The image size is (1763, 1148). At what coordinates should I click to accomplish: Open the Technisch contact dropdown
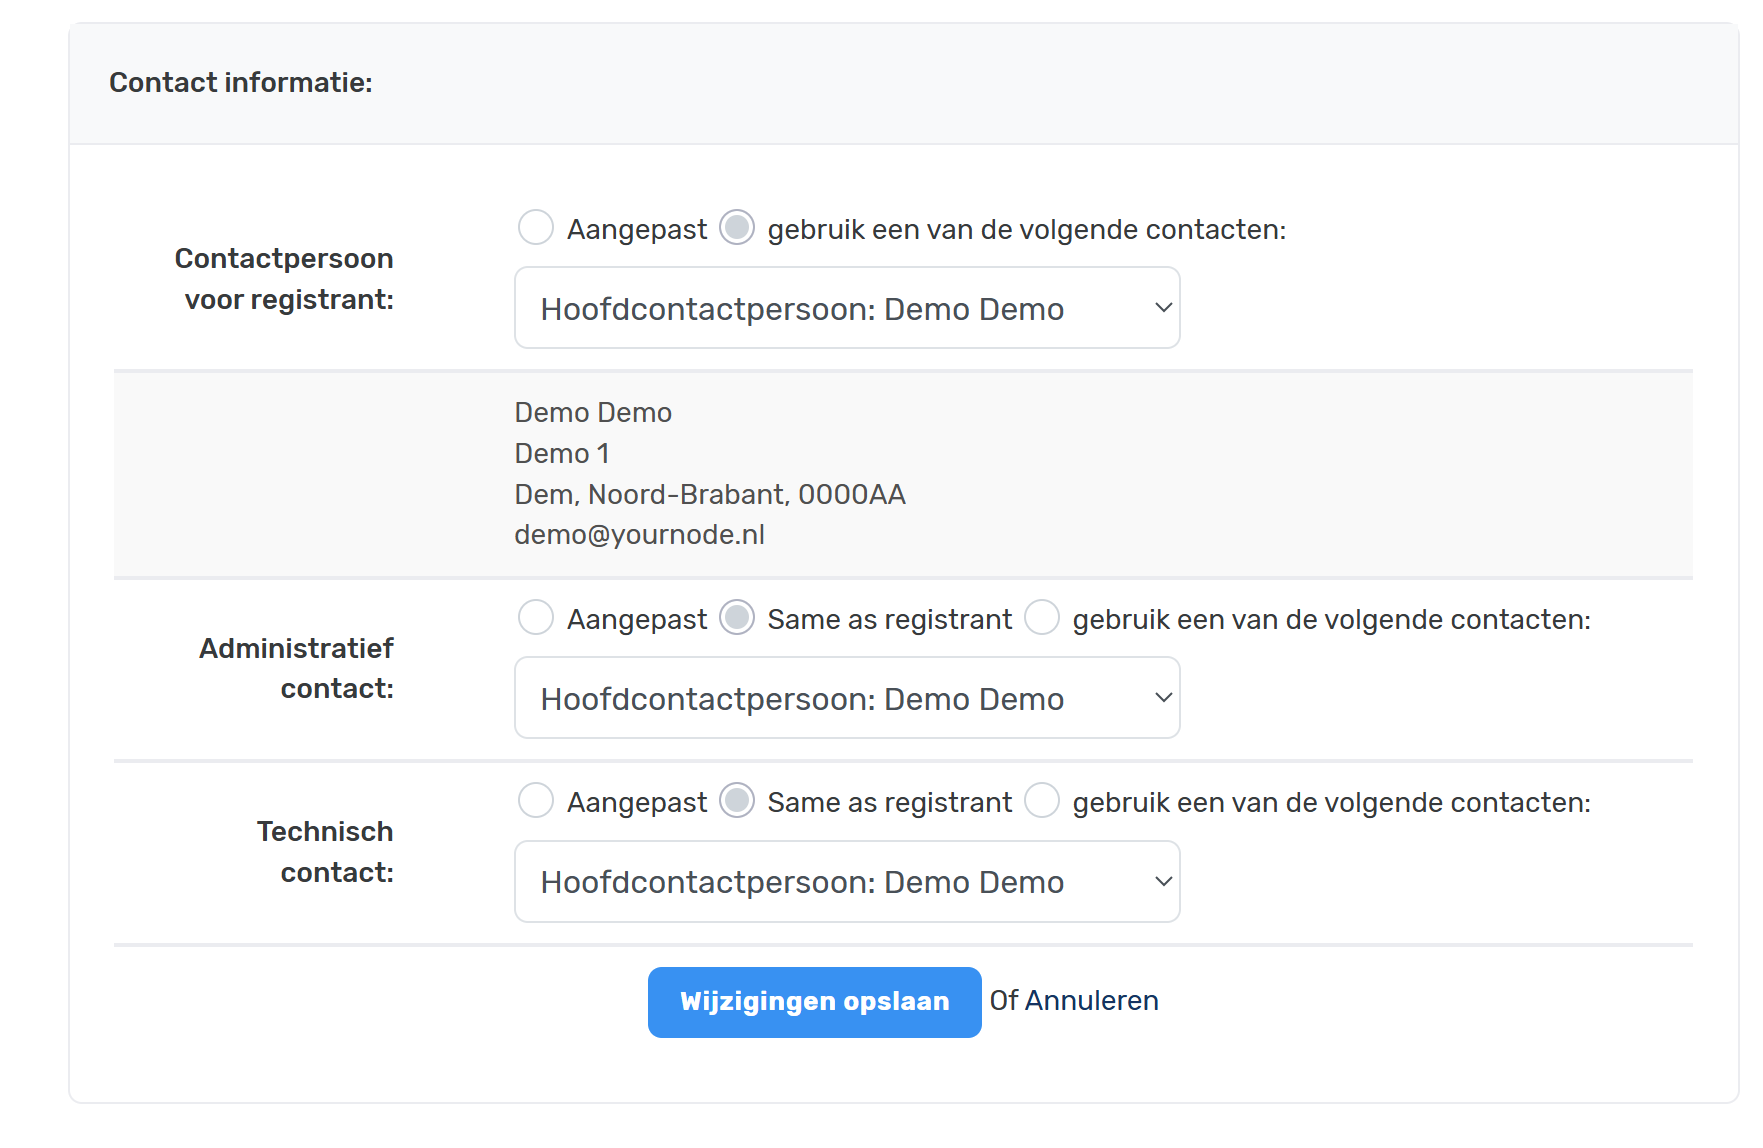pyautogui.click(x=847, y=882)
